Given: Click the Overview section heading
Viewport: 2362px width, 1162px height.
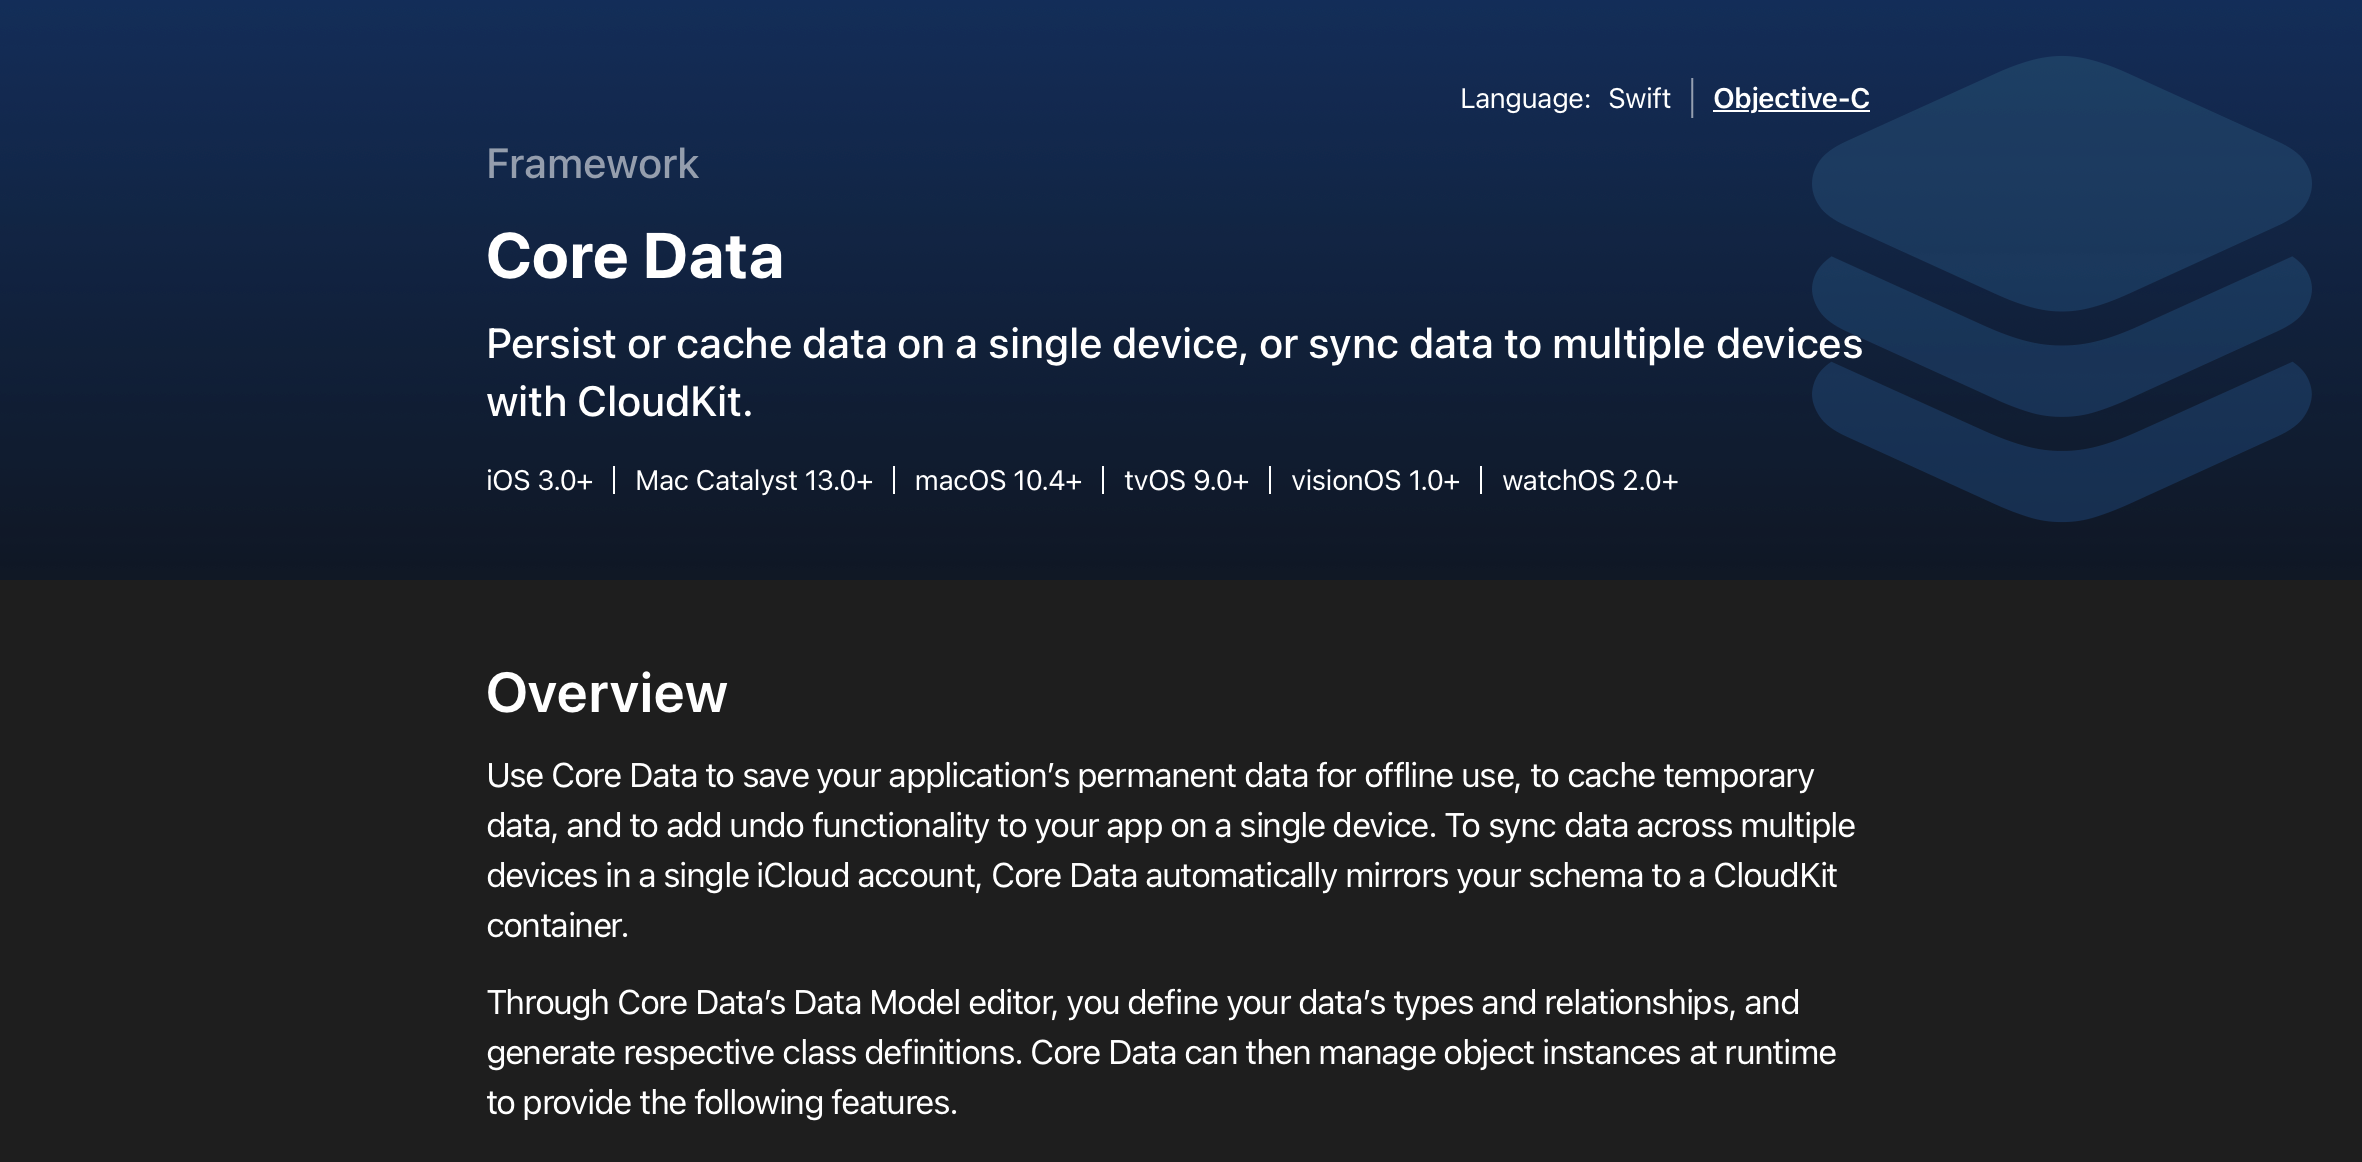Looking at the screenshot, I should tap(606, 693).
